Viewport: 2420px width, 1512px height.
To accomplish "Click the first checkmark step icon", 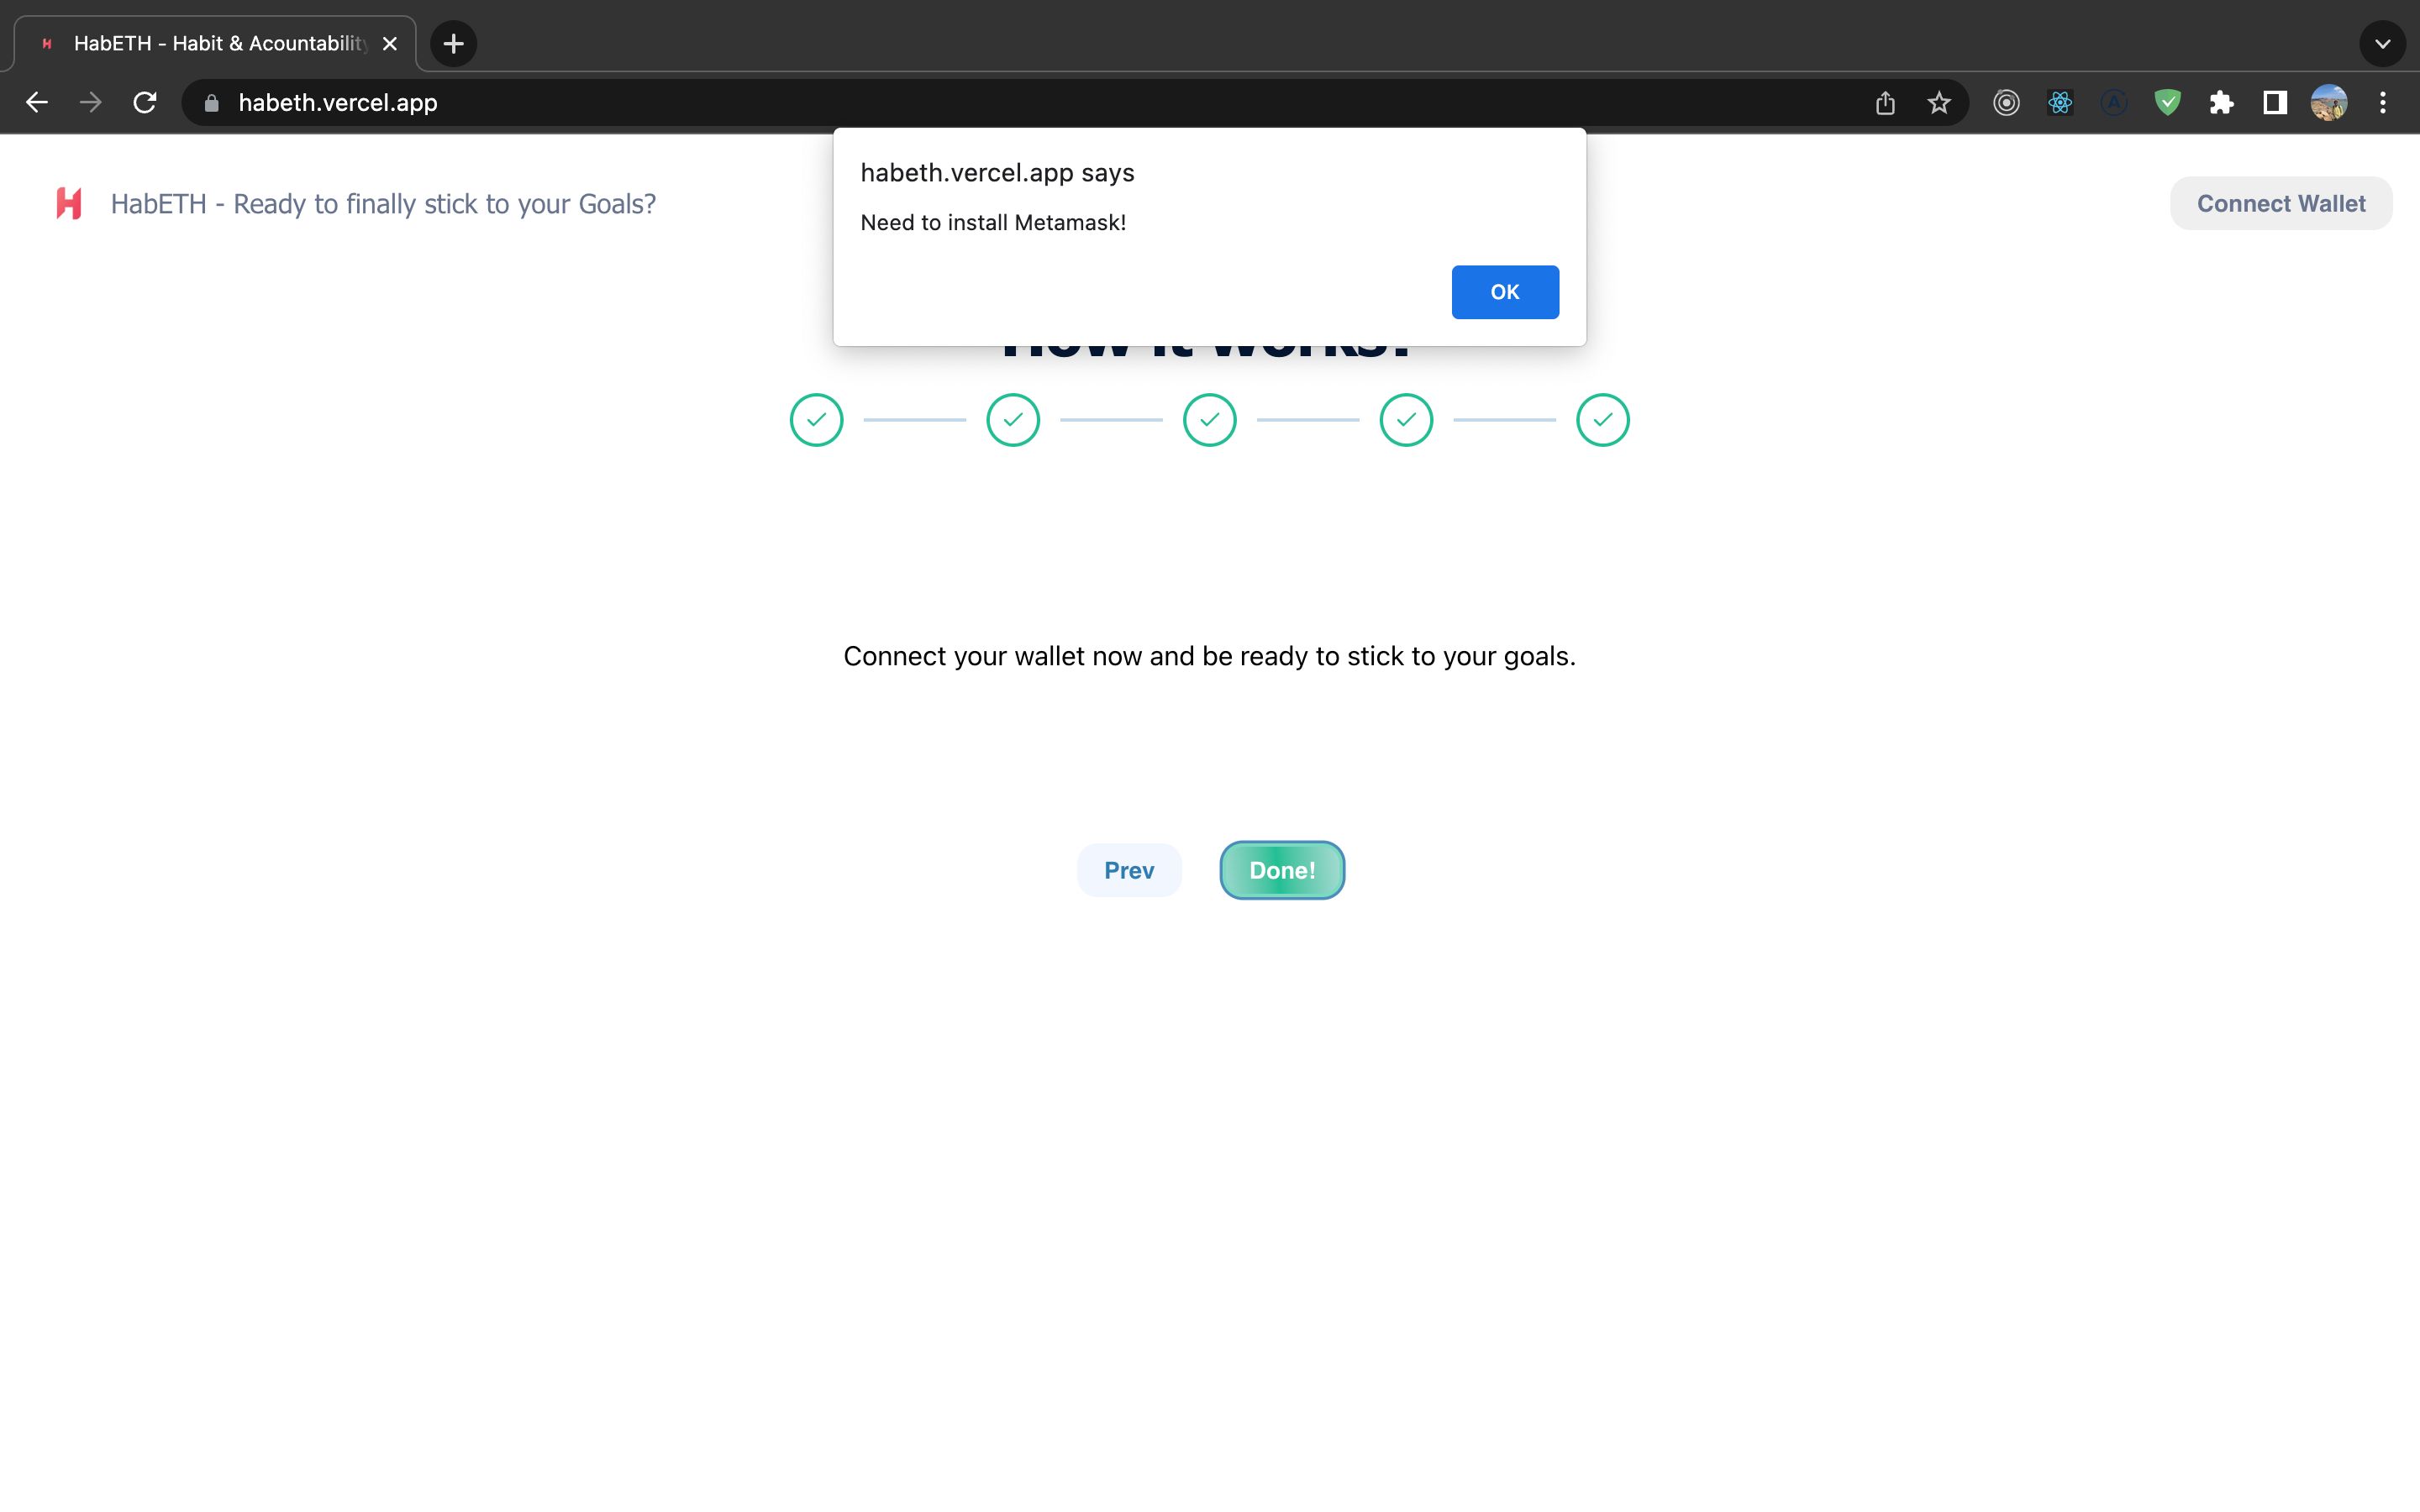I will (817, 418).
